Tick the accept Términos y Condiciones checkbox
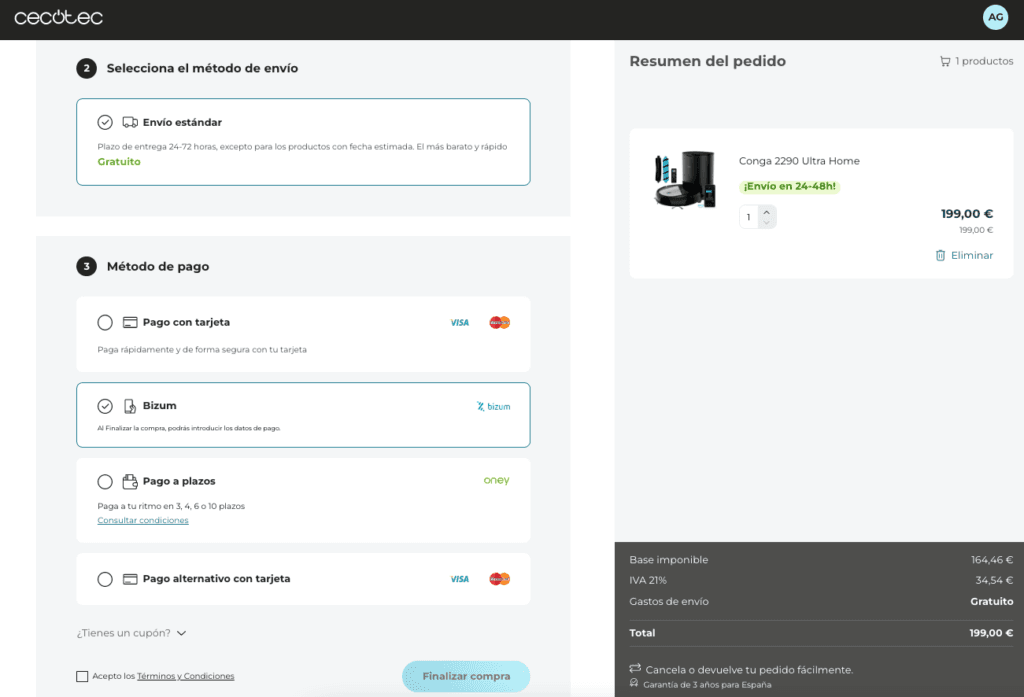This screenshot has width=1024, height=697. 82,676
